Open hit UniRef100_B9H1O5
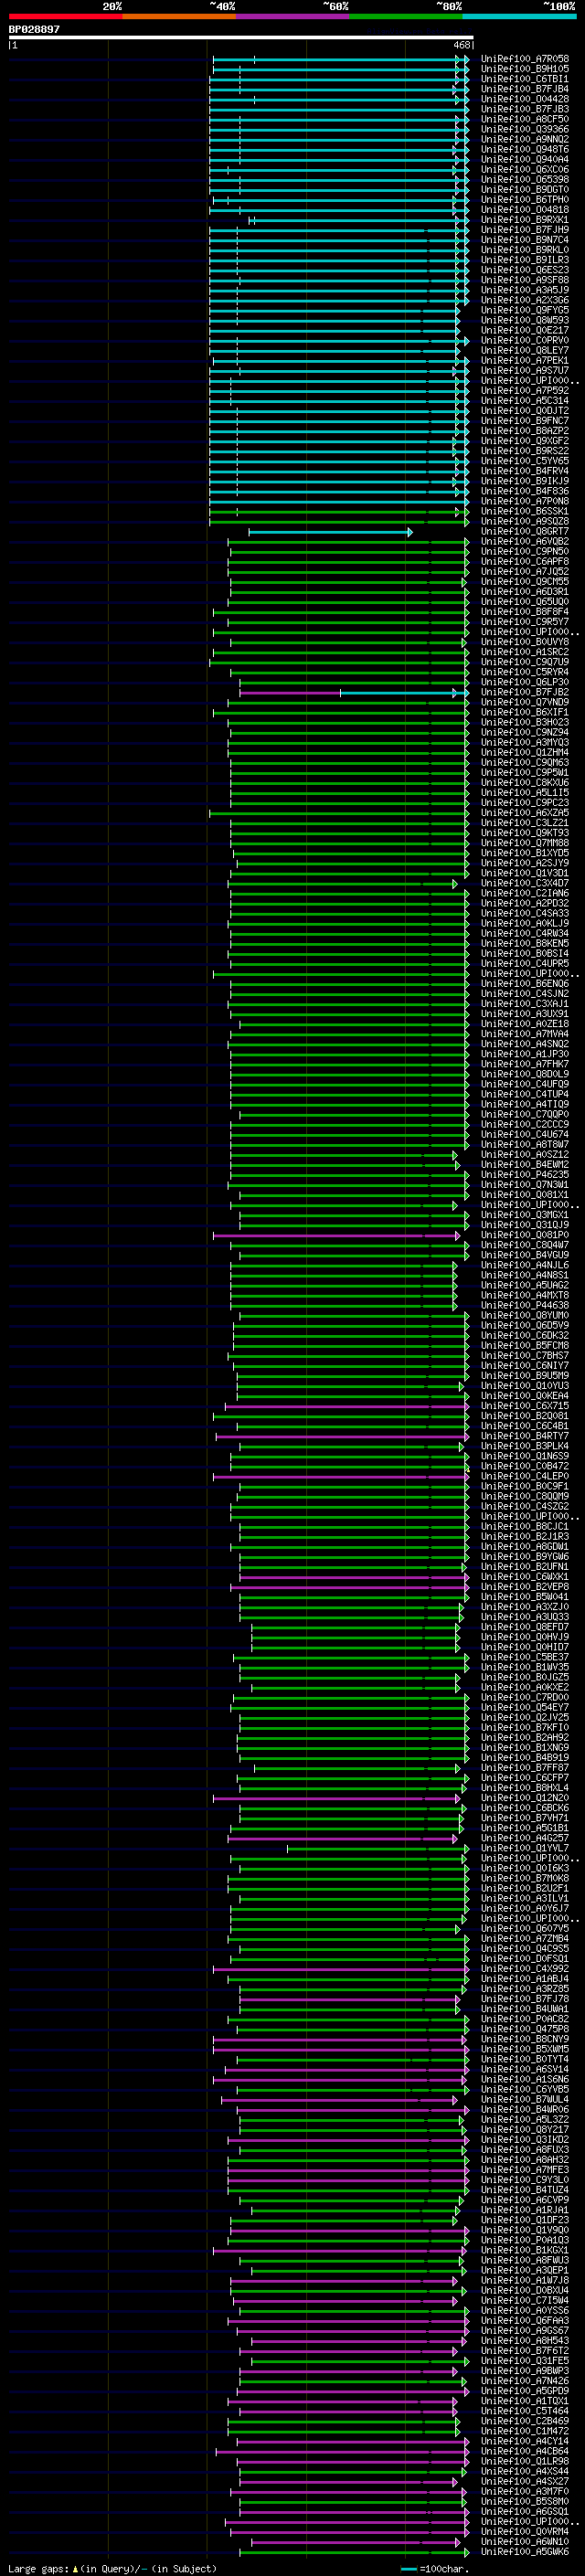The image size is (585, 2576). click(x=524, y=69)
